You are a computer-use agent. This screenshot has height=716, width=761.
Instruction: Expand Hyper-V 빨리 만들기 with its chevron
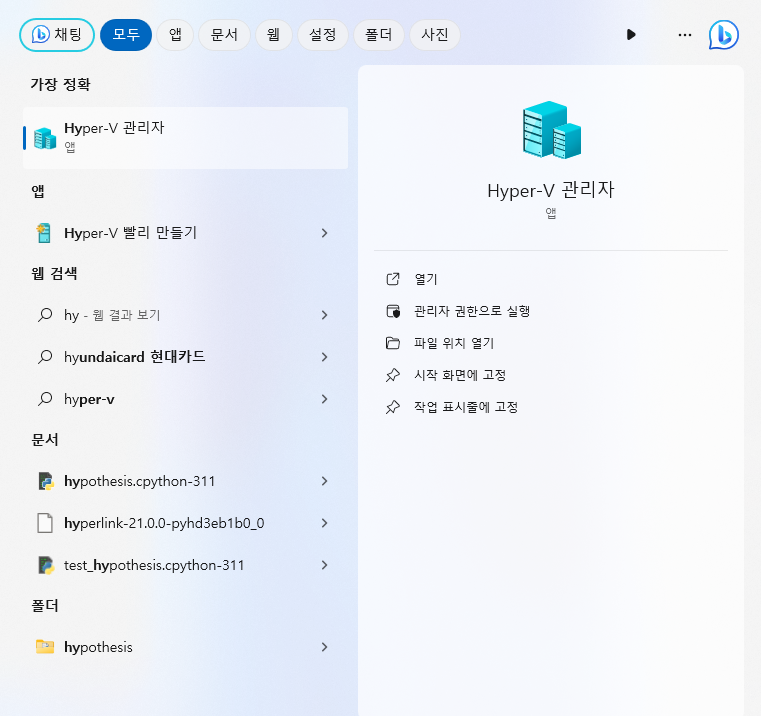tap(324, 233)
